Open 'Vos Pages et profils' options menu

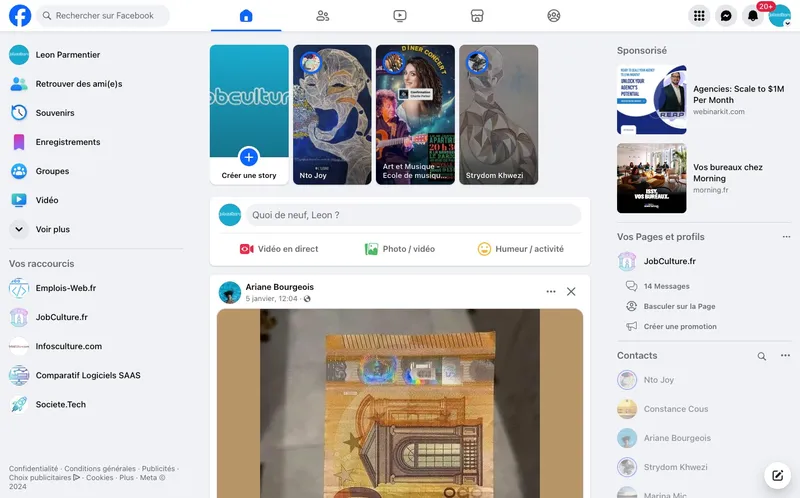point(785,237)
